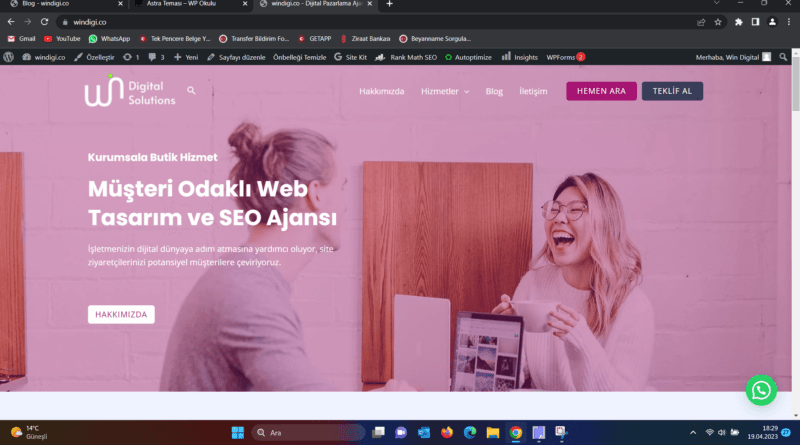This screenshot has height=445, width=800.
Task: Open Rank Math SEO admin menu
Action: (406, 57)
